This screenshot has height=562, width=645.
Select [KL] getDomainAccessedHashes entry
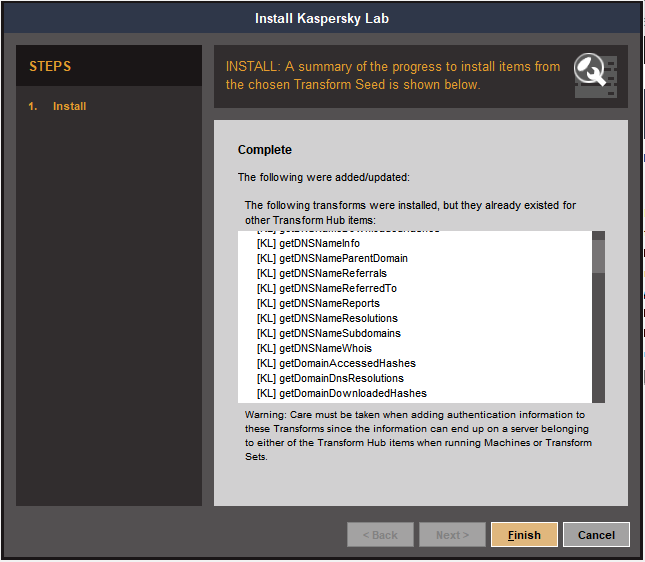(x=336, y=363)
